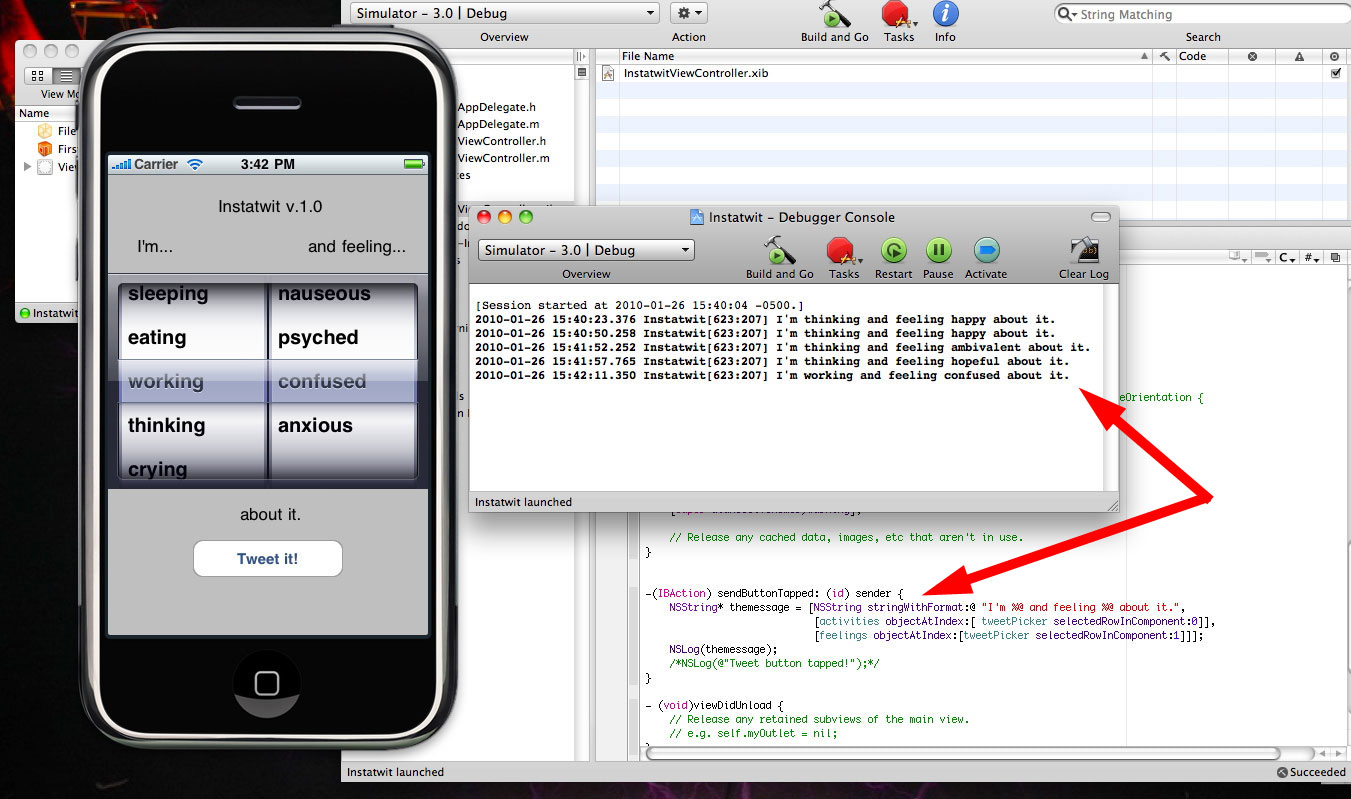Tap the Tweet it! button in simulator
The image size is (1351, 799).
pos(268,559)
